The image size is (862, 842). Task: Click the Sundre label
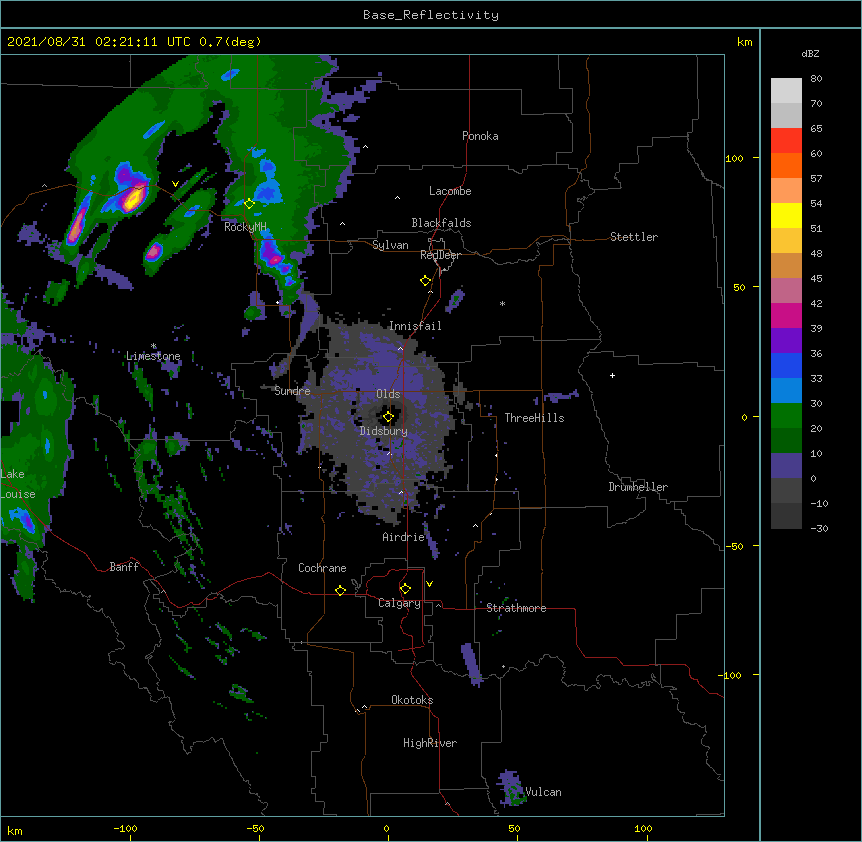pos(292,391)
